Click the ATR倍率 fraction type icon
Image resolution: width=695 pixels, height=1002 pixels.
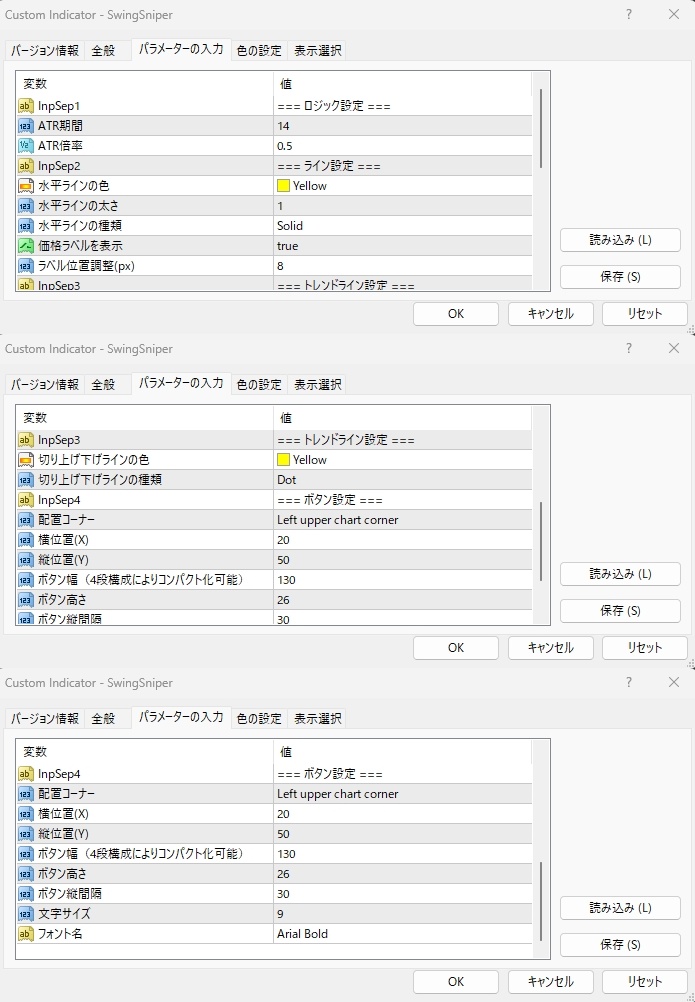tap(26, 146)
